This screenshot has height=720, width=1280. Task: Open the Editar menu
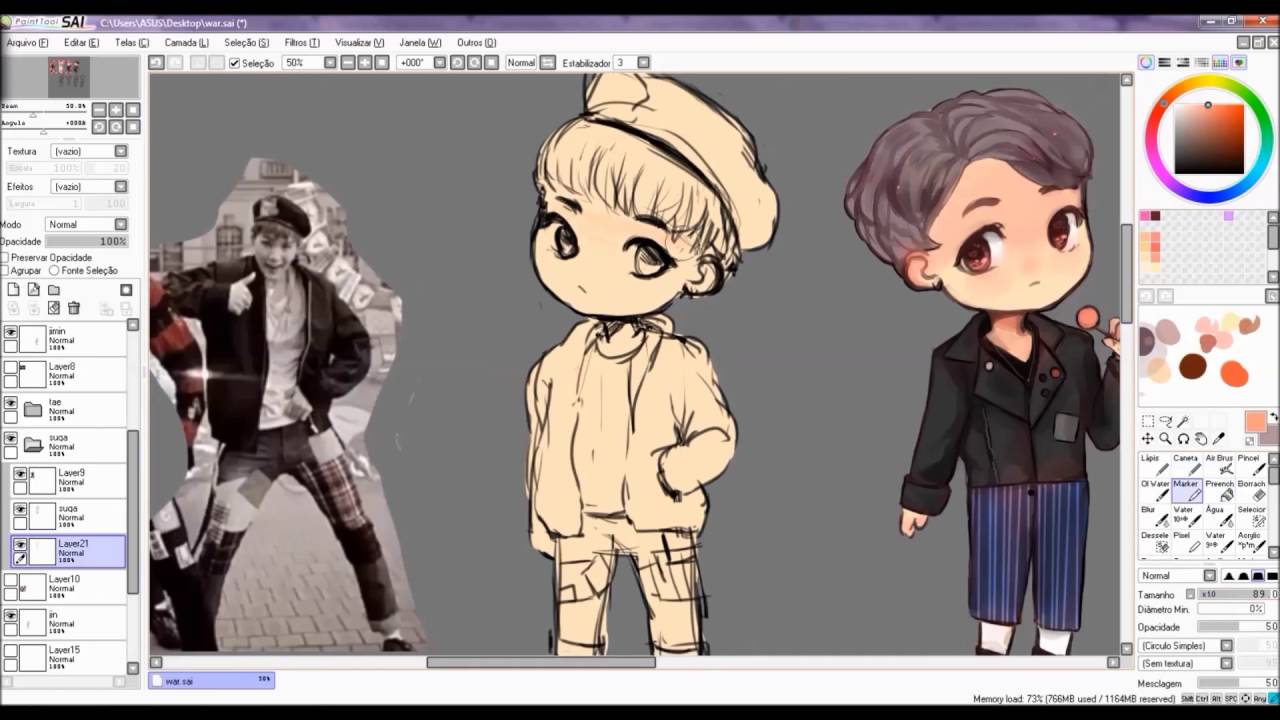pos(81,43)
